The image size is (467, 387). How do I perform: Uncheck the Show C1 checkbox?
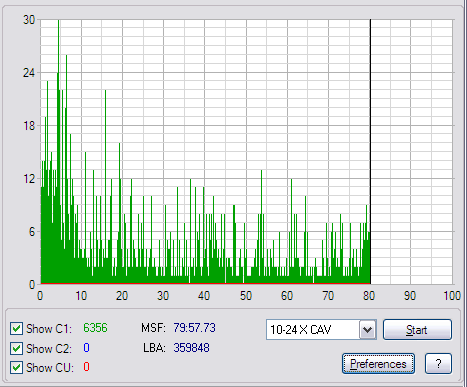point(16,329)
